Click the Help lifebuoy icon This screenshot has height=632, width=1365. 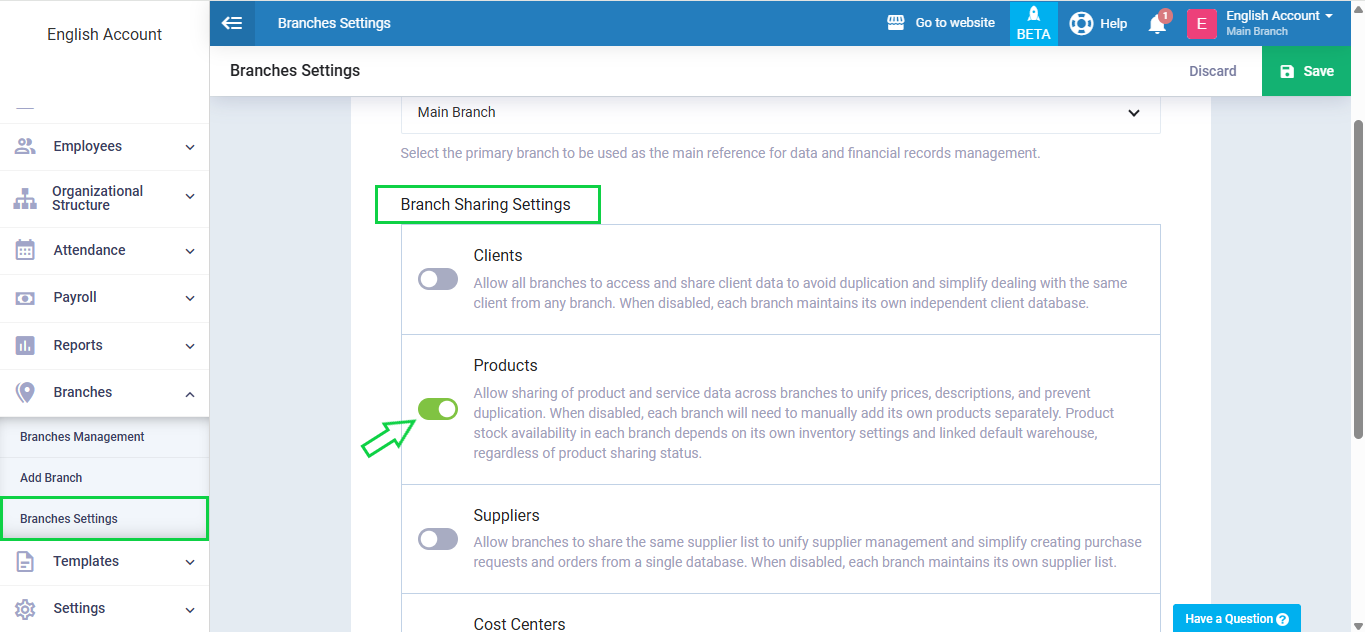pos(1081,23)
